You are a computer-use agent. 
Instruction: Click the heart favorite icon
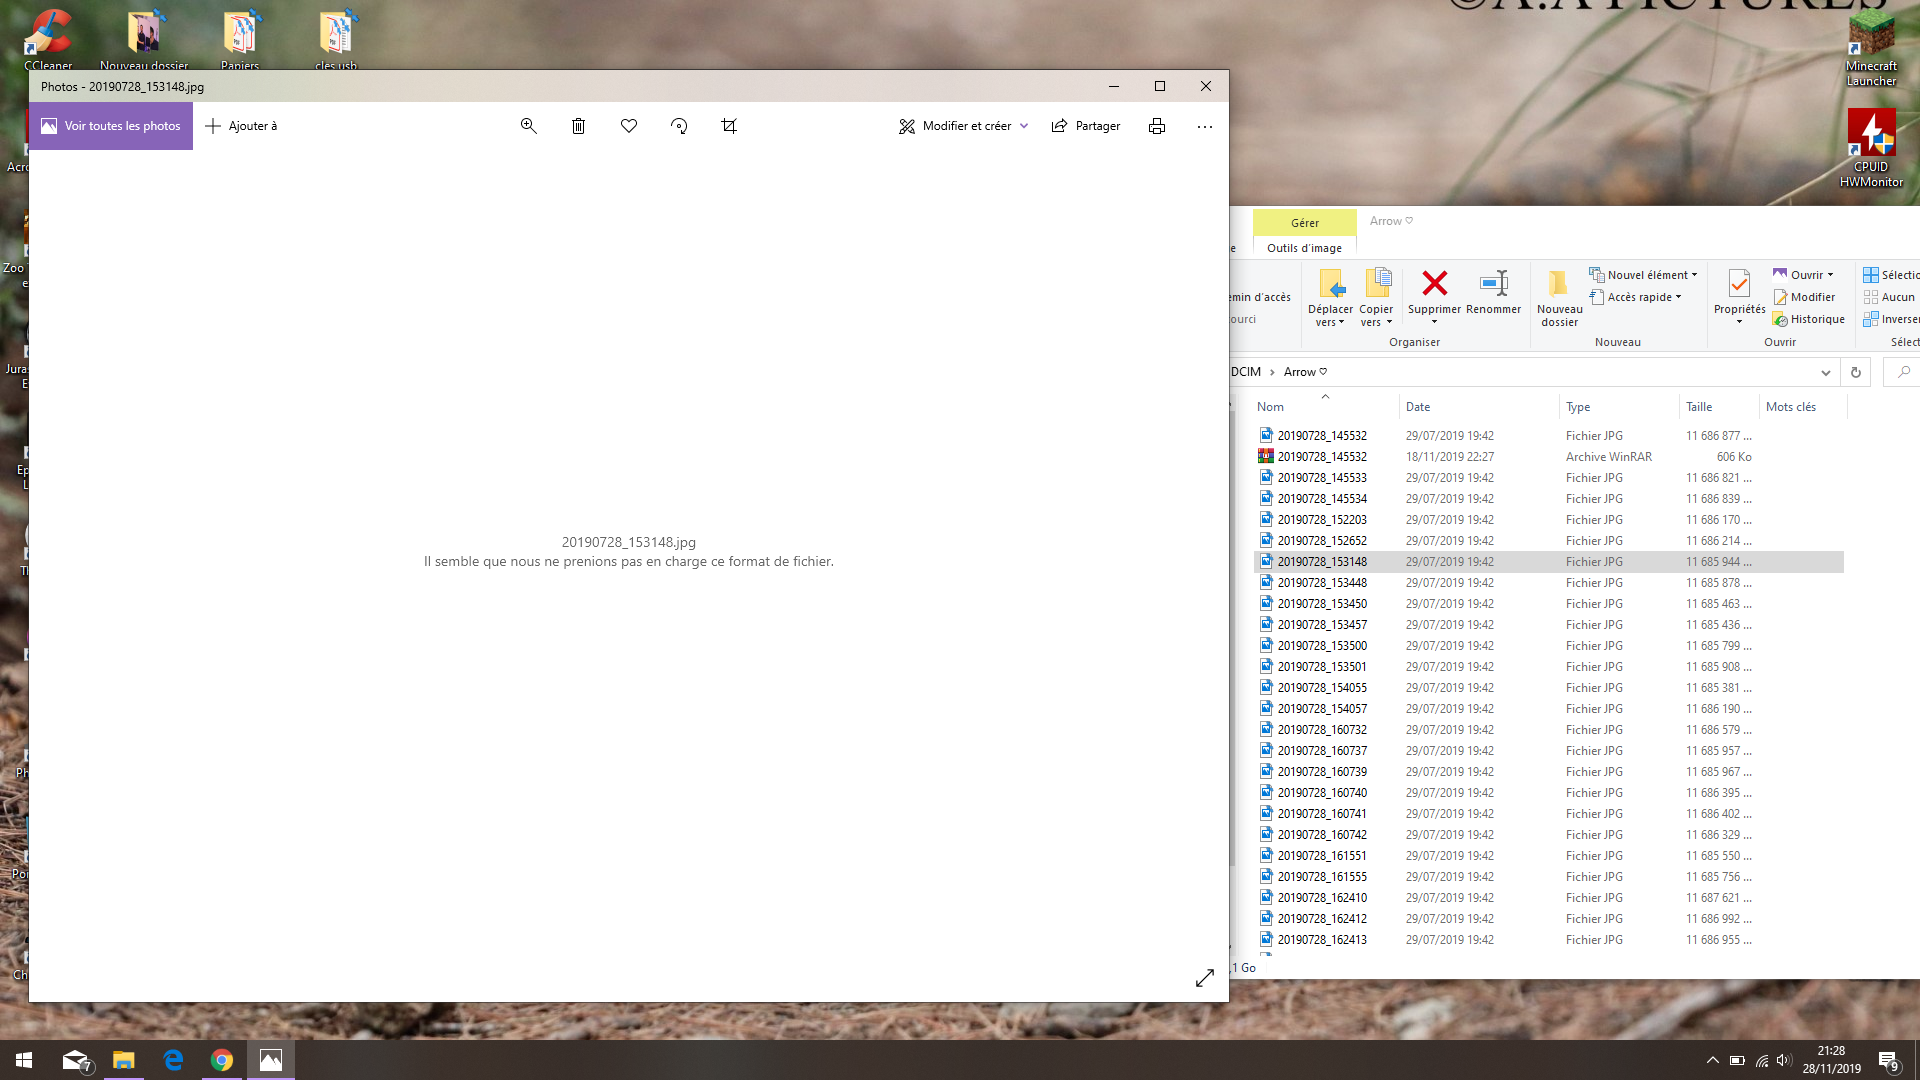click(629, 126)
